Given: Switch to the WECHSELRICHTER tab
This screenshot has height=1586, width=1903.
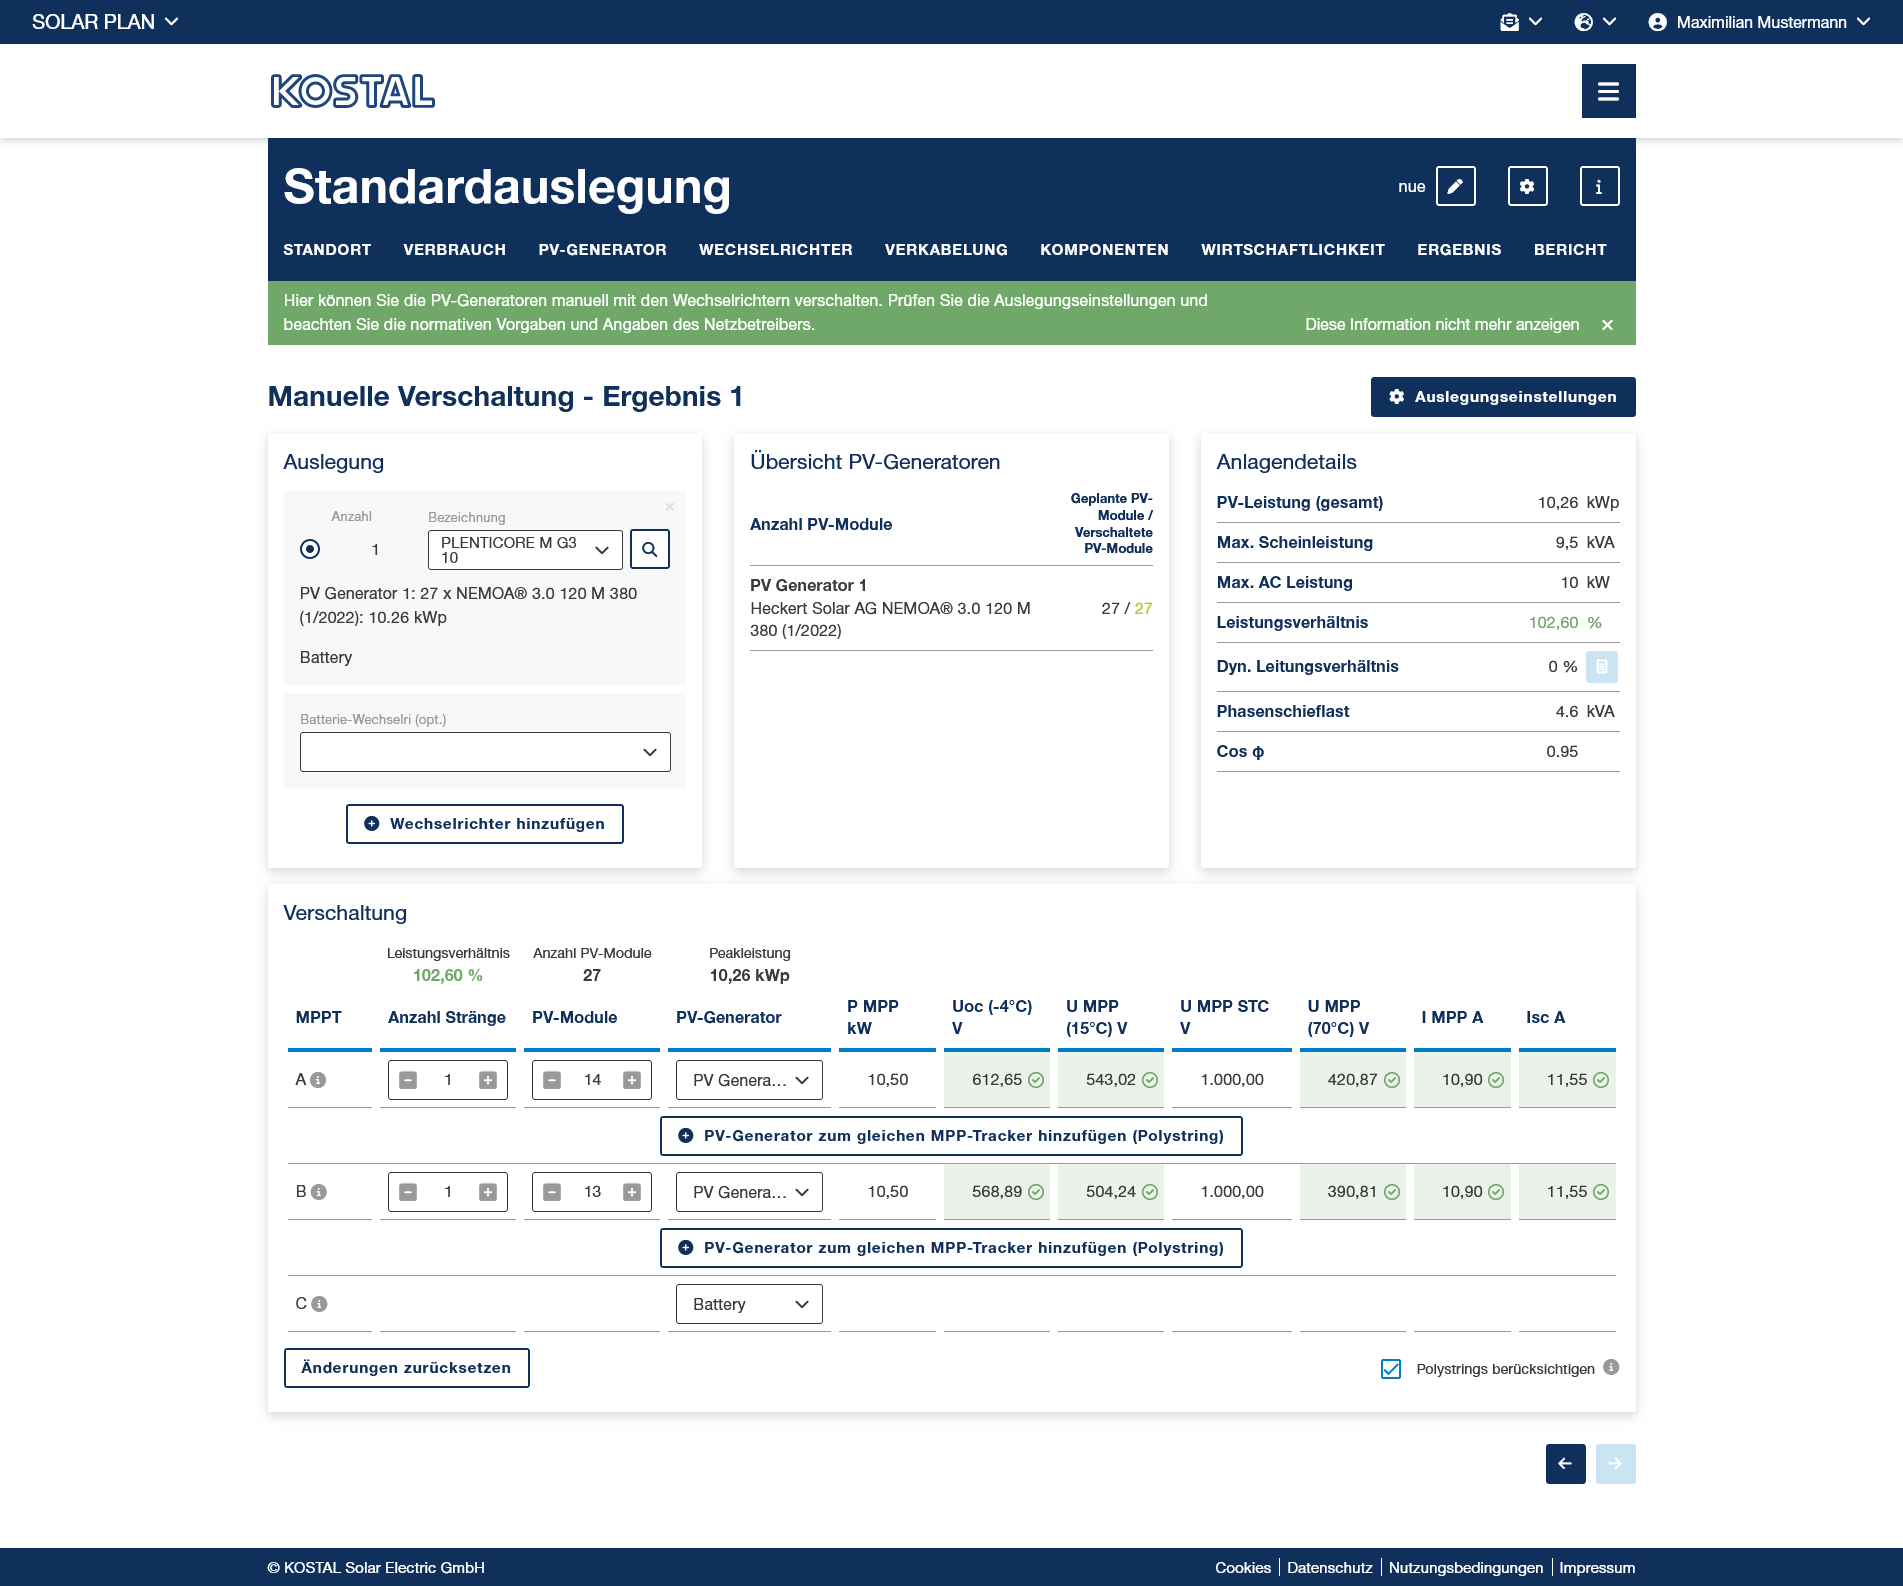Looking at the screenshot, I should point(775,250).
